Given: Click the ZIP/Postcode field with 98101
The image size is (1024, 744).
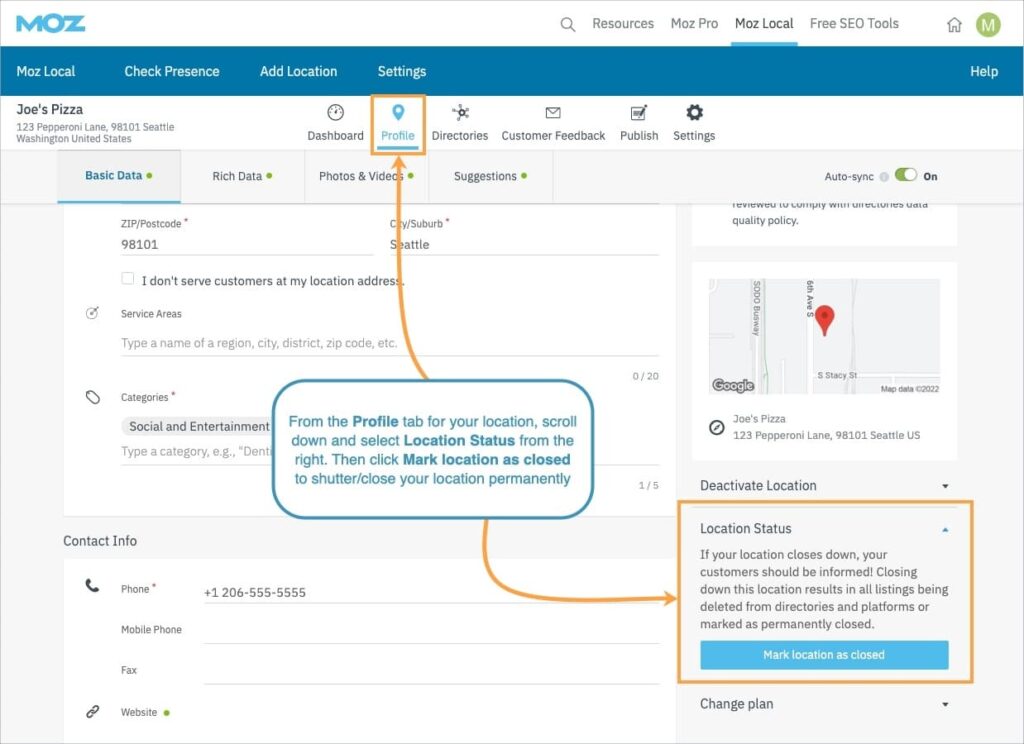Looking at the screenshot, I should coord(247,244).
